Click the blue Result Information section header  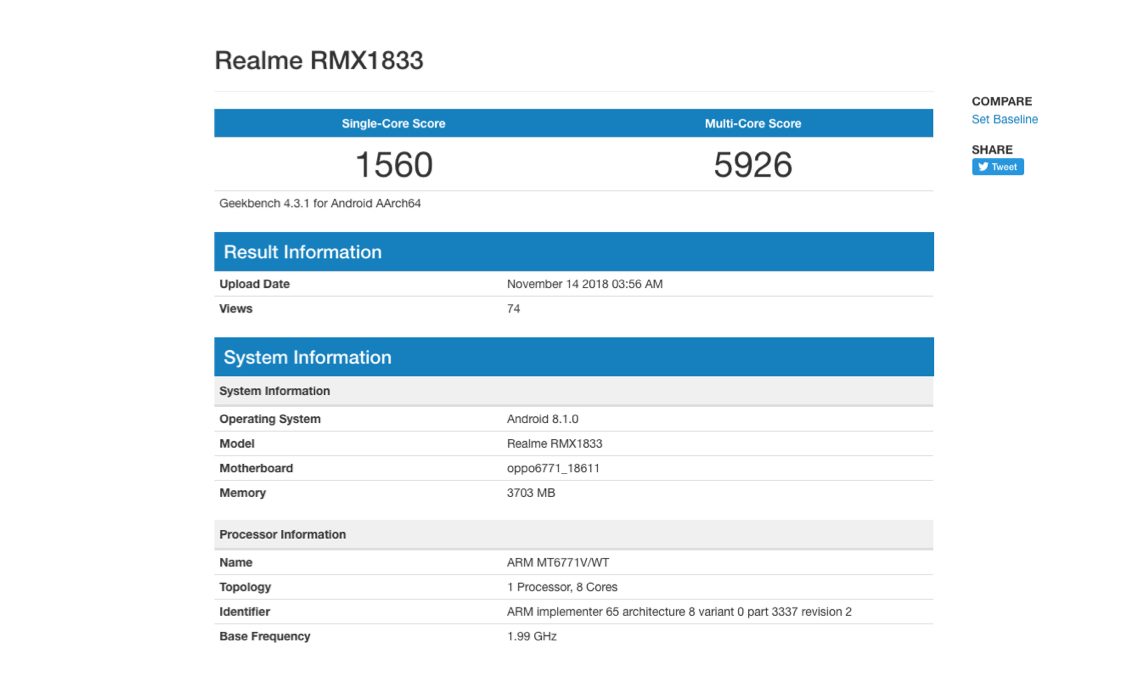coord(573,252)
